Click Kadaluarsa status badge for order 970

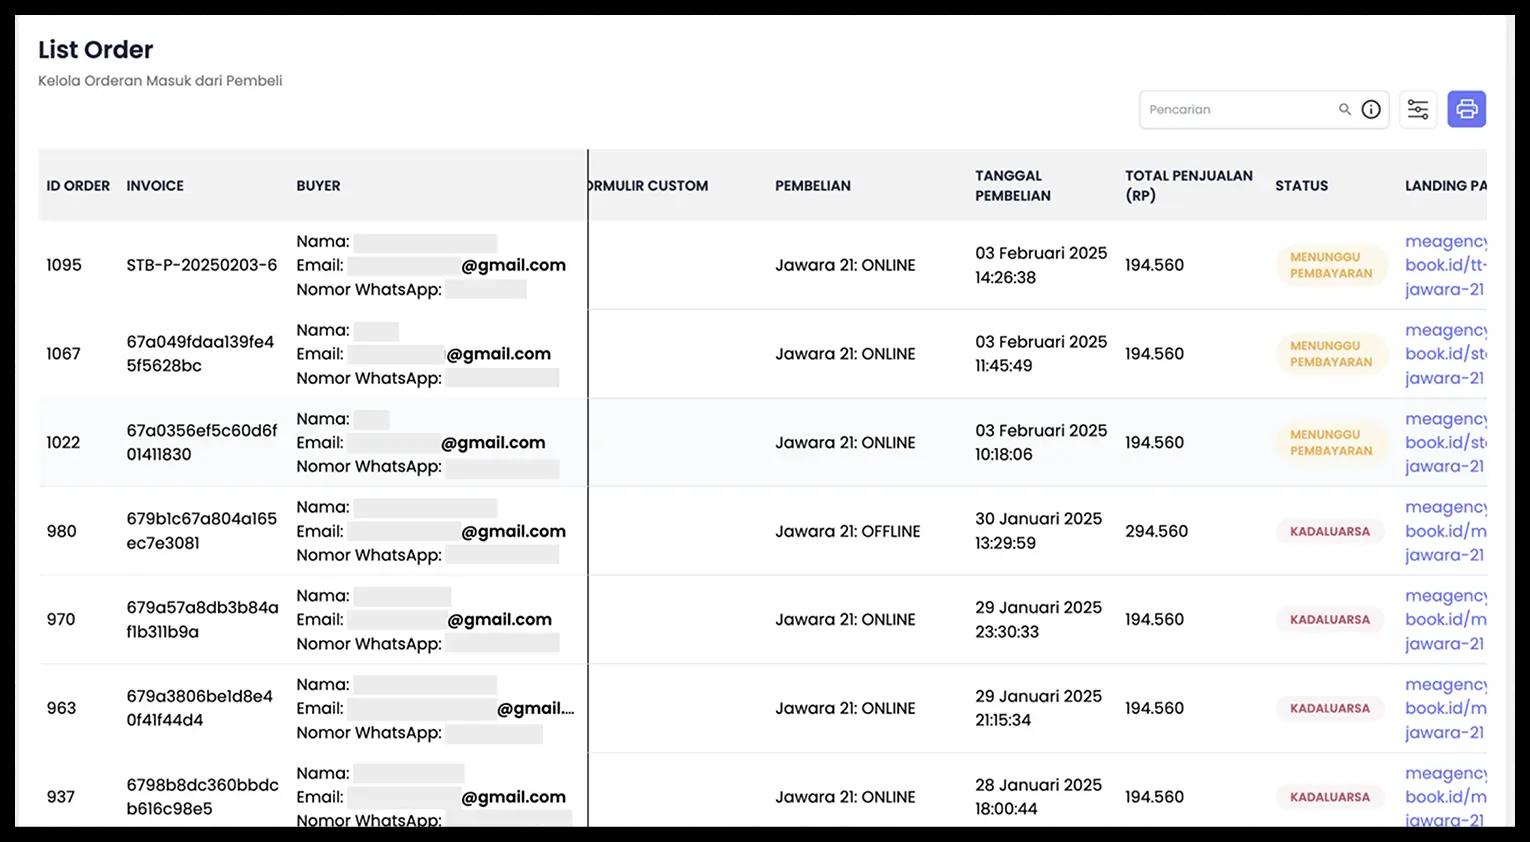point(1330,620)
